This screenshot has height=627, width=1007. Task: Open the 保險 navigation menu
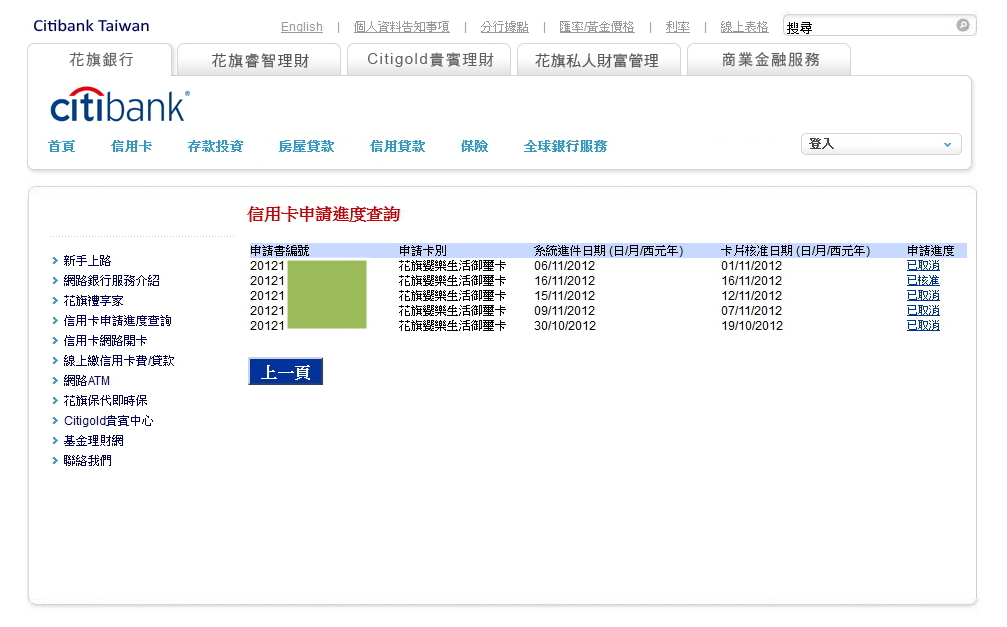pyautogui.click(x=475, y=146)
